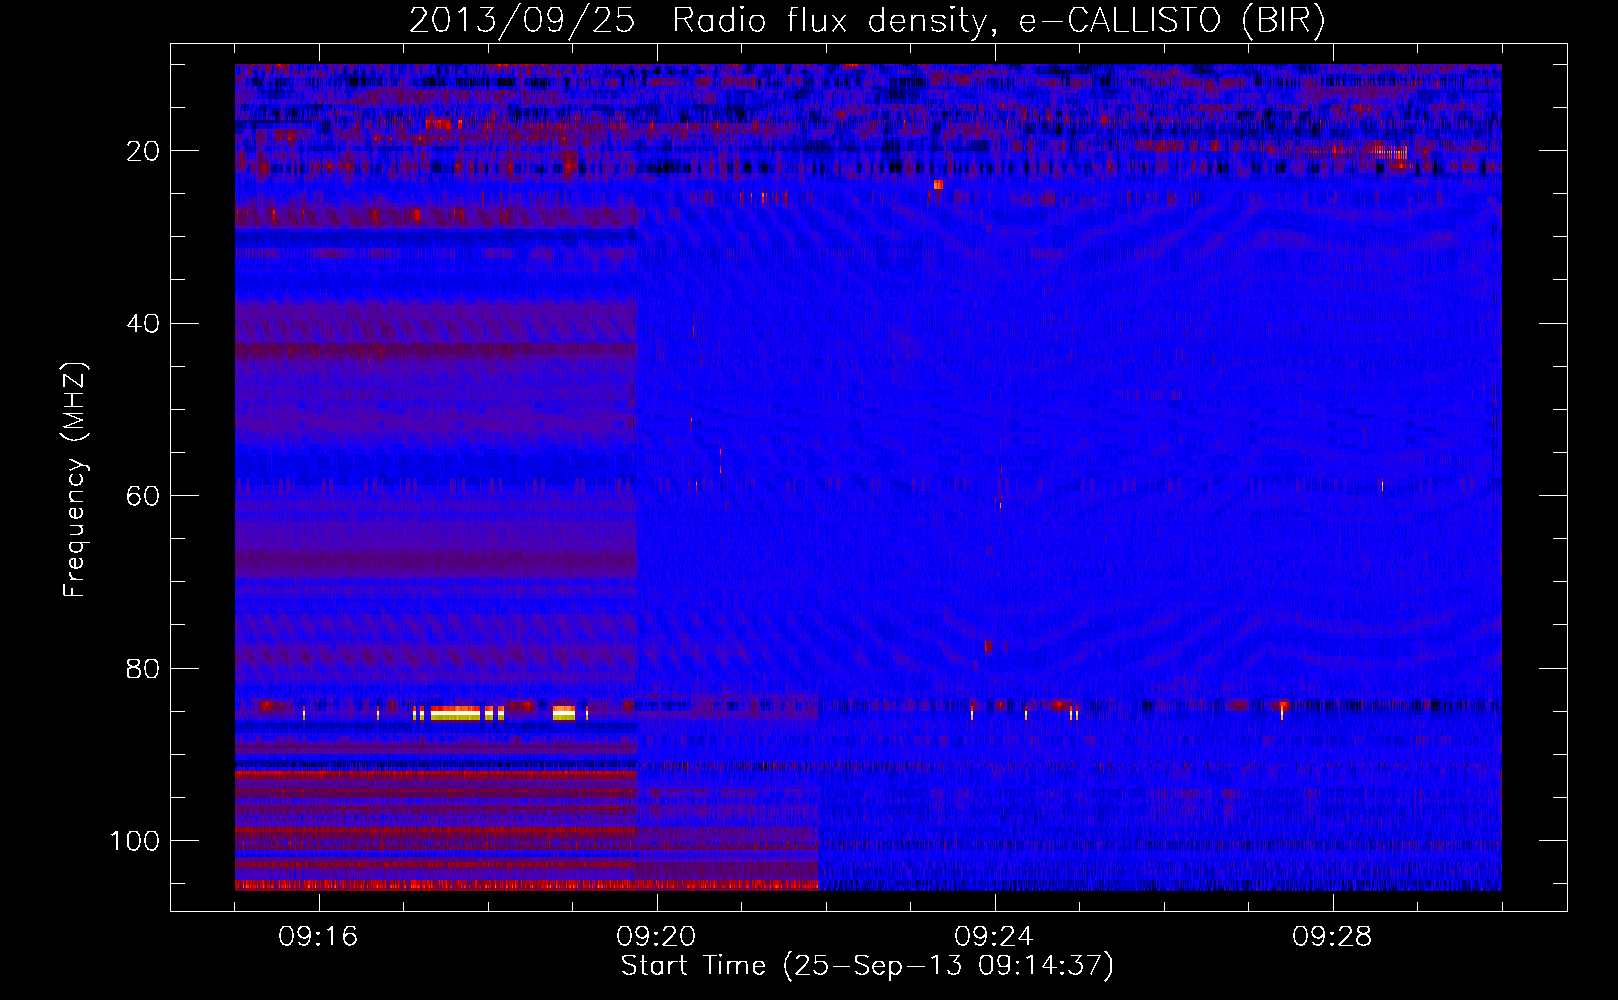Image resolution: width=1618 pixels, height=1000 pixels.
Task: Click the 'Start Time (25-Sep-13 09:14:37)' label
Action: tap(868, 966)
